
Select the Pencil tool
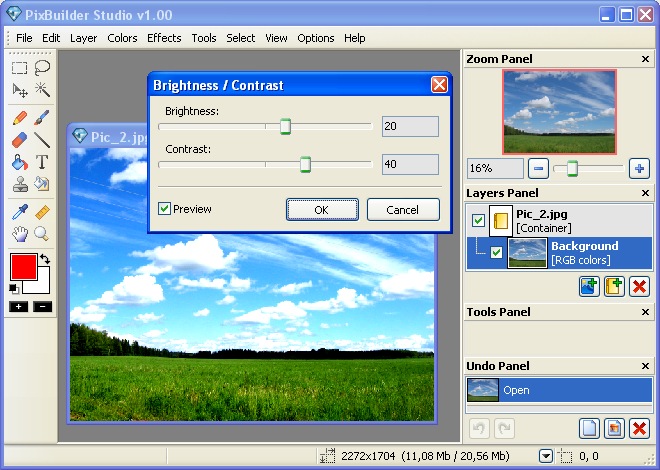coord(19,118)
